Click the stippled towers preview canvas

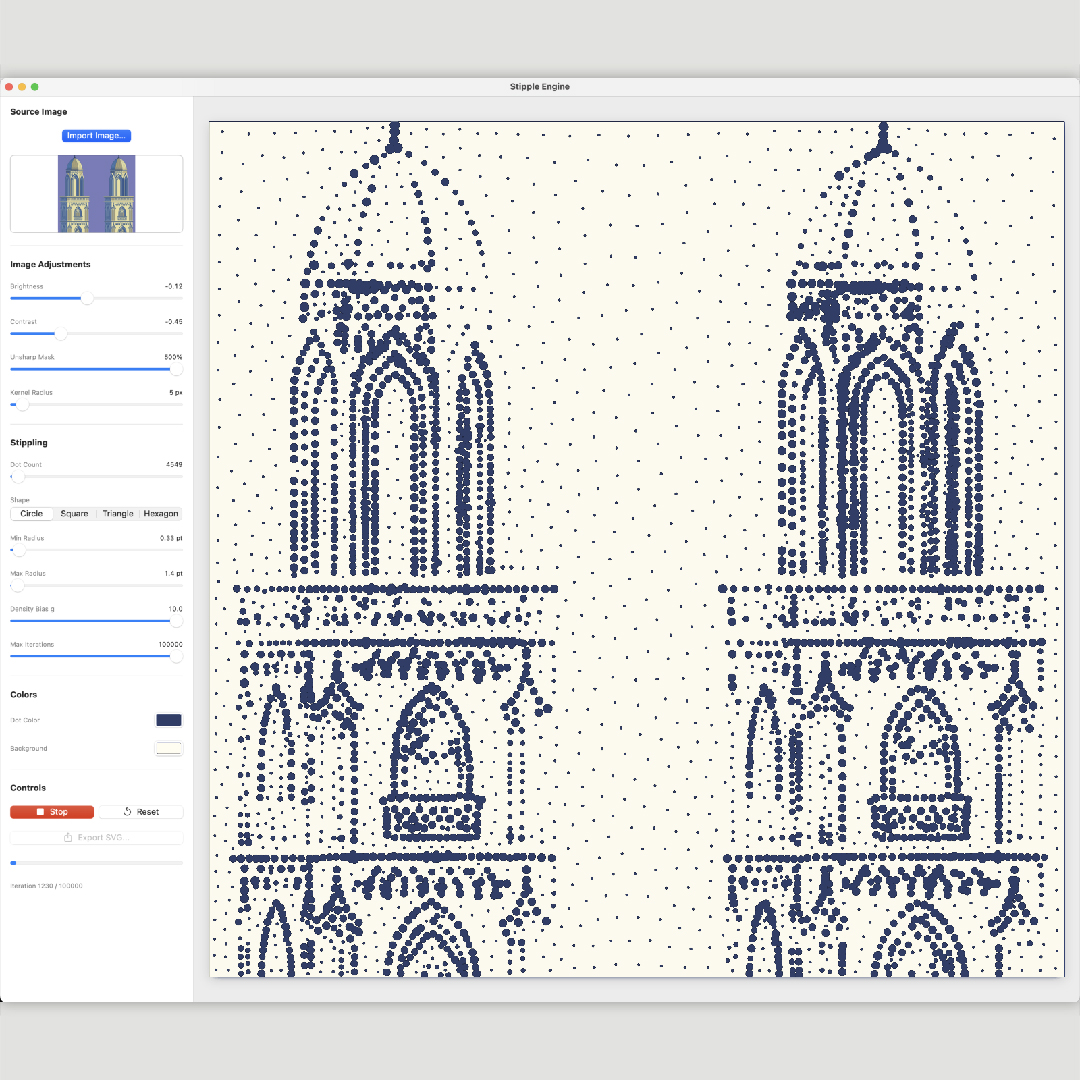coord(637,550)
